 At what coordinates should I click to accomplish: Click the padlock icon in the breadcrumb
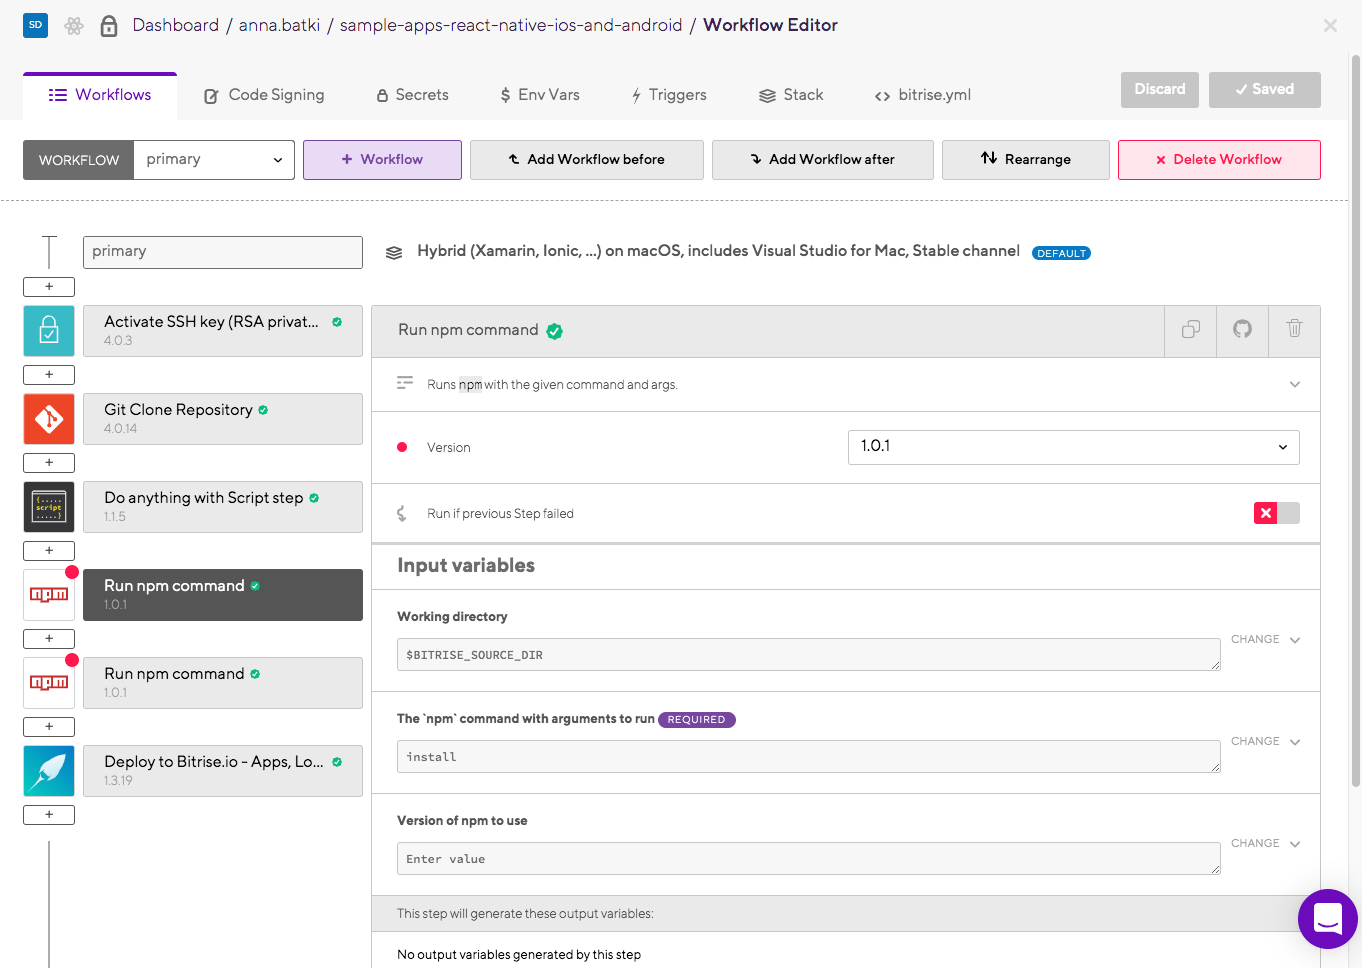point(109,26)
